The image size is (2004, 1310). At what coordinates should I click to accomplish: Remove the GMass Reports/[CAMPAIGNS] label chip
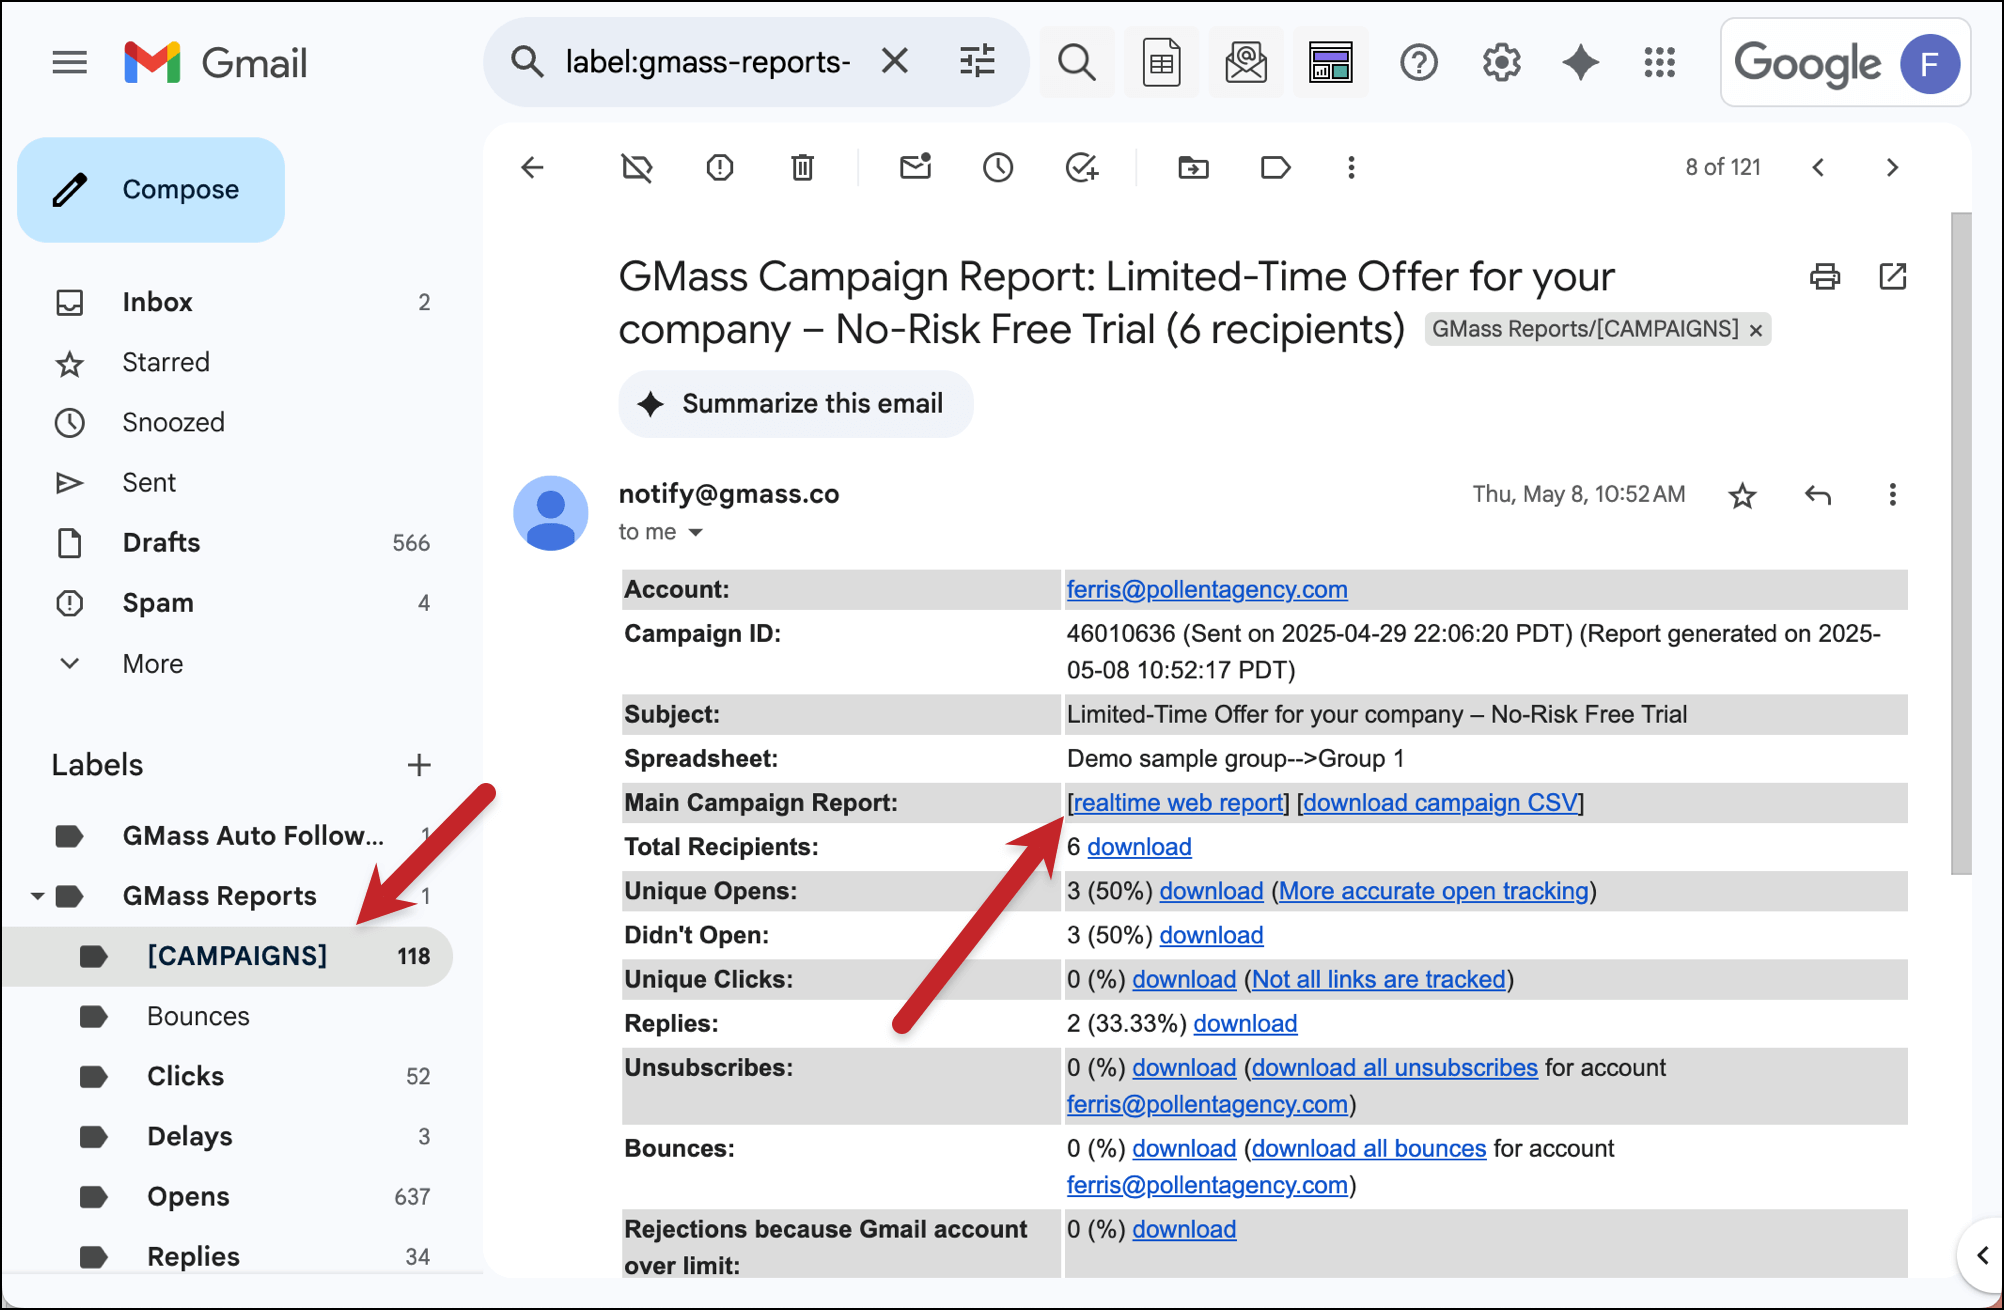click(x=1756, y=330)
